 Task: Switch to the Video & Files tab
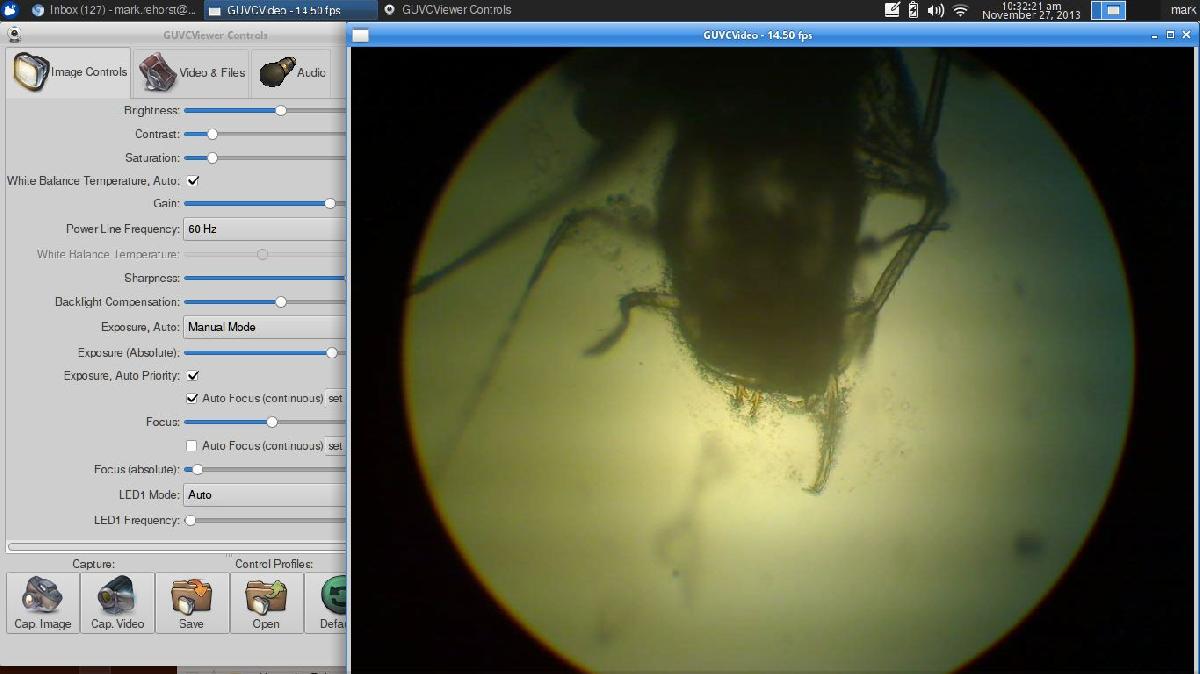tap(190, 71)
